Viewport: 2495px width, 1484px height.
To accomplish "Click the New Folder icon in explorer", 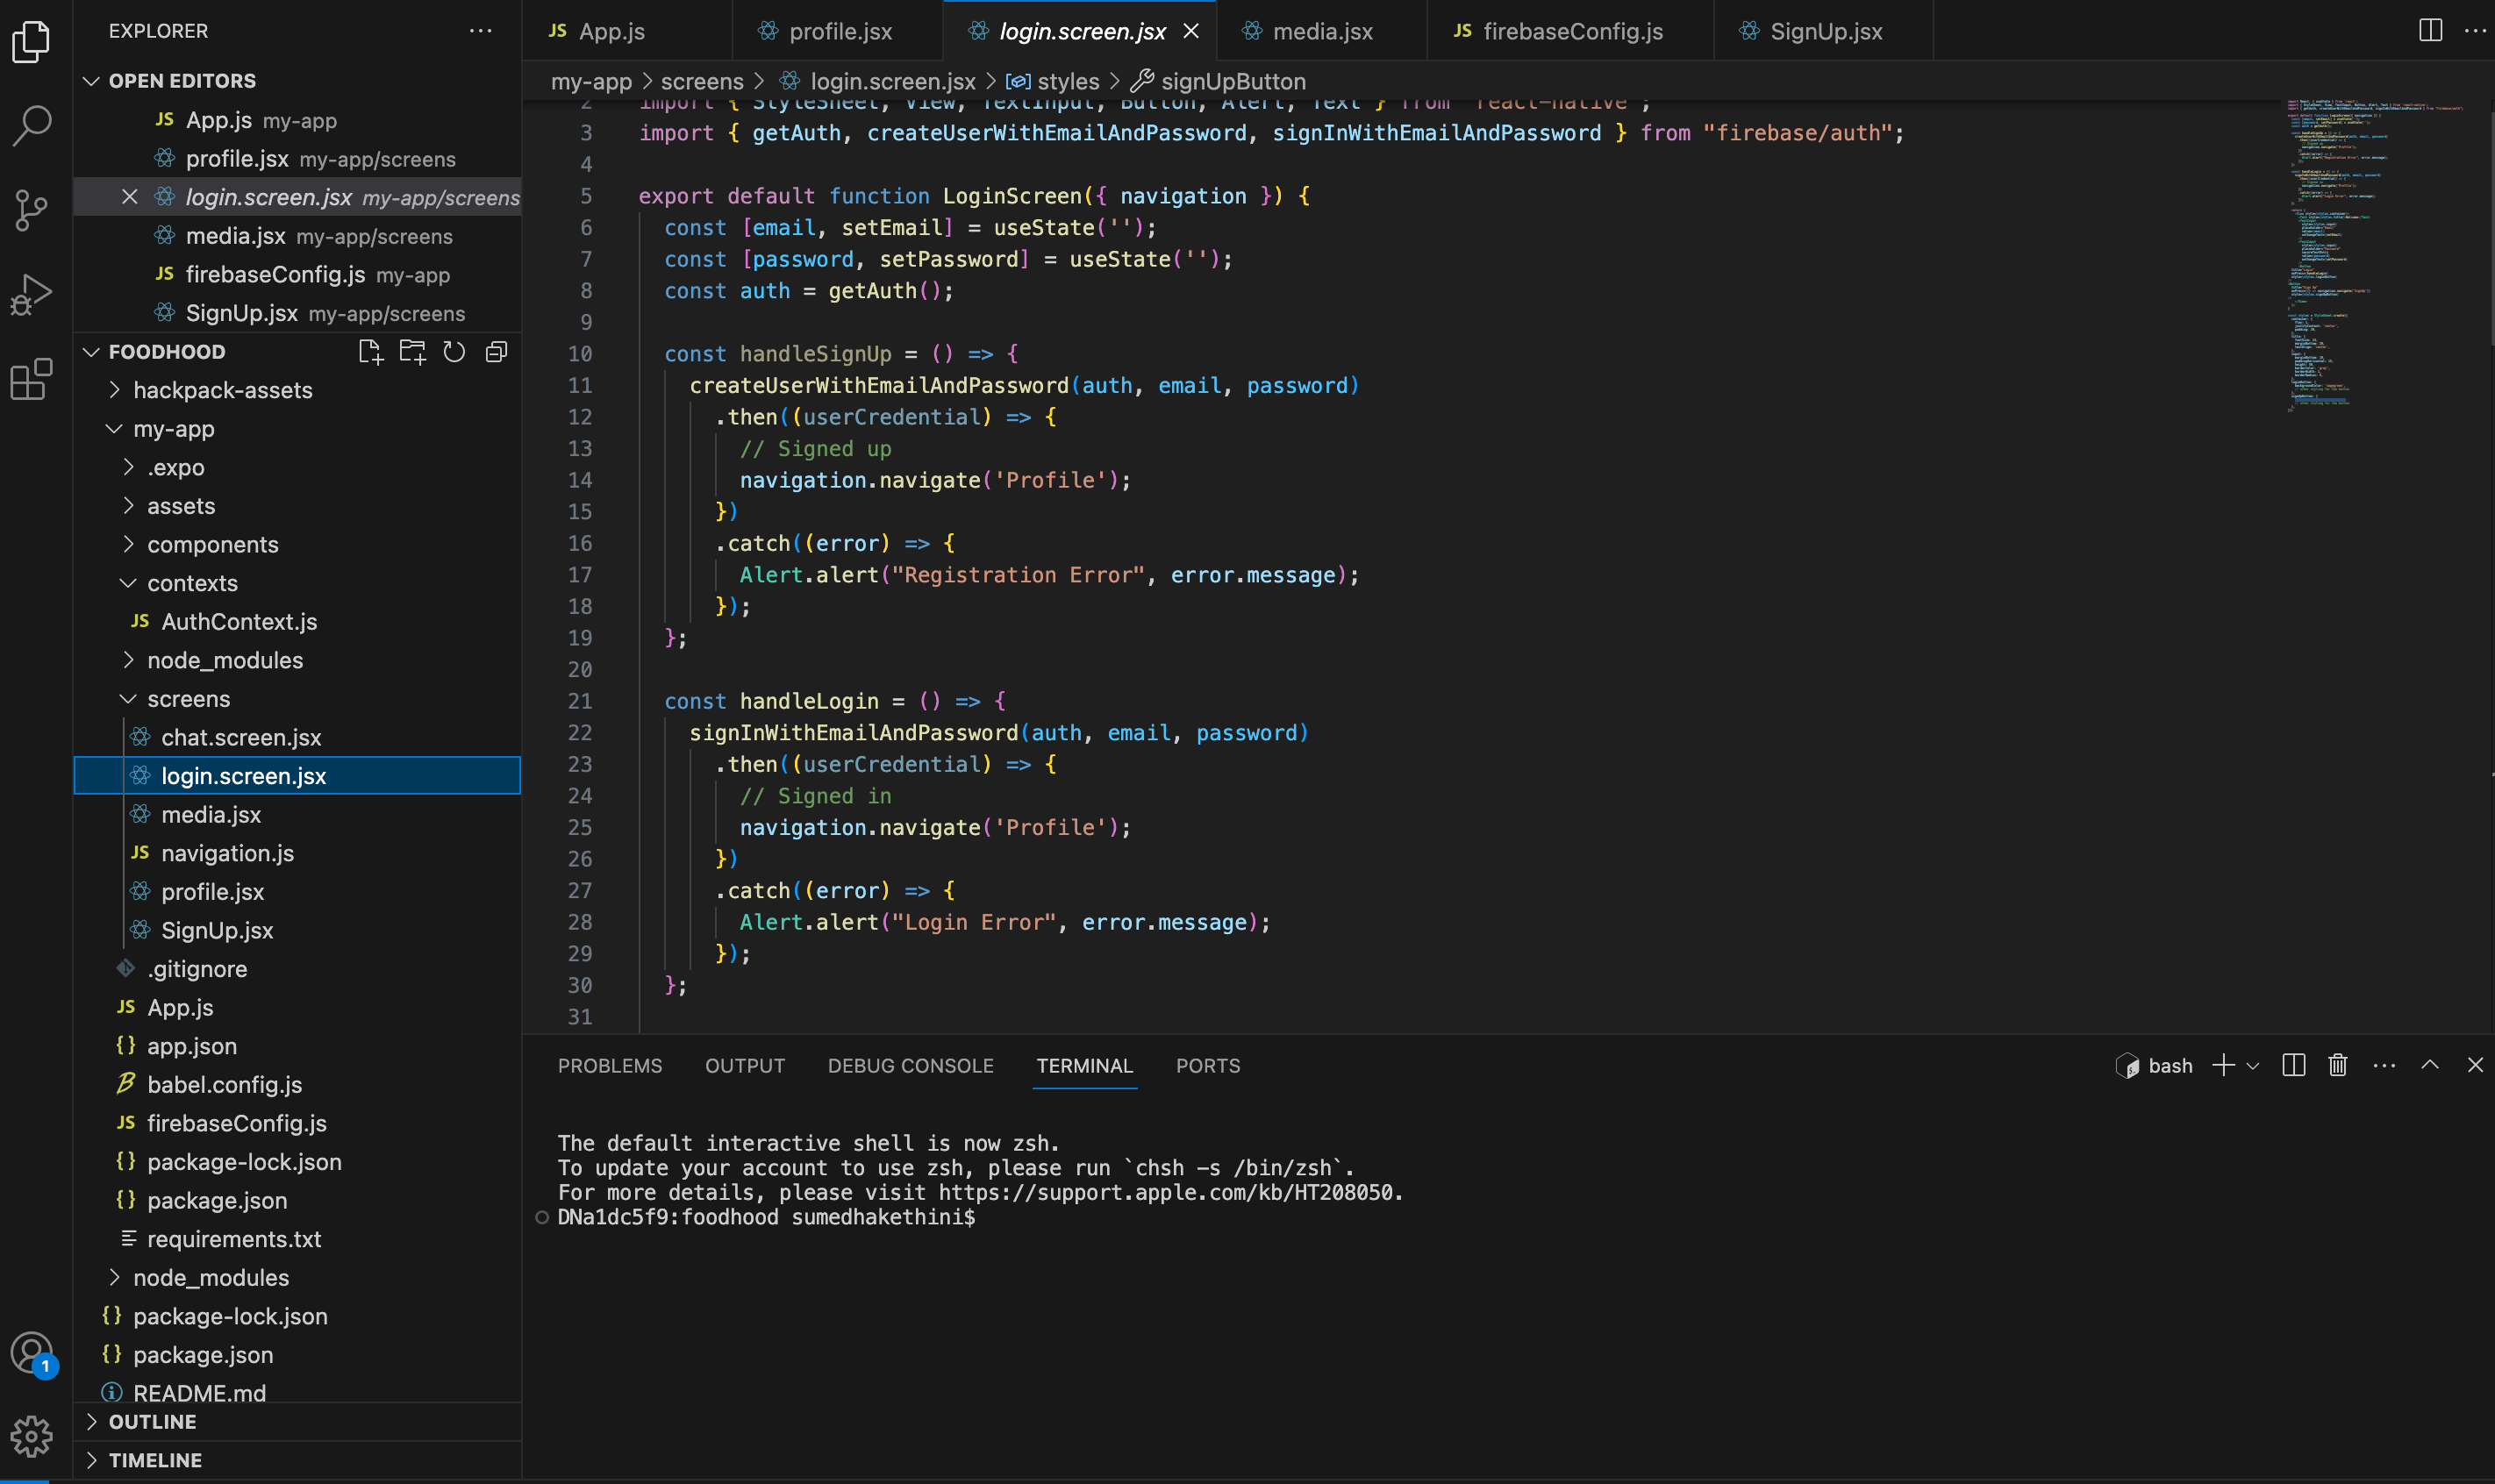I will 412,352.
